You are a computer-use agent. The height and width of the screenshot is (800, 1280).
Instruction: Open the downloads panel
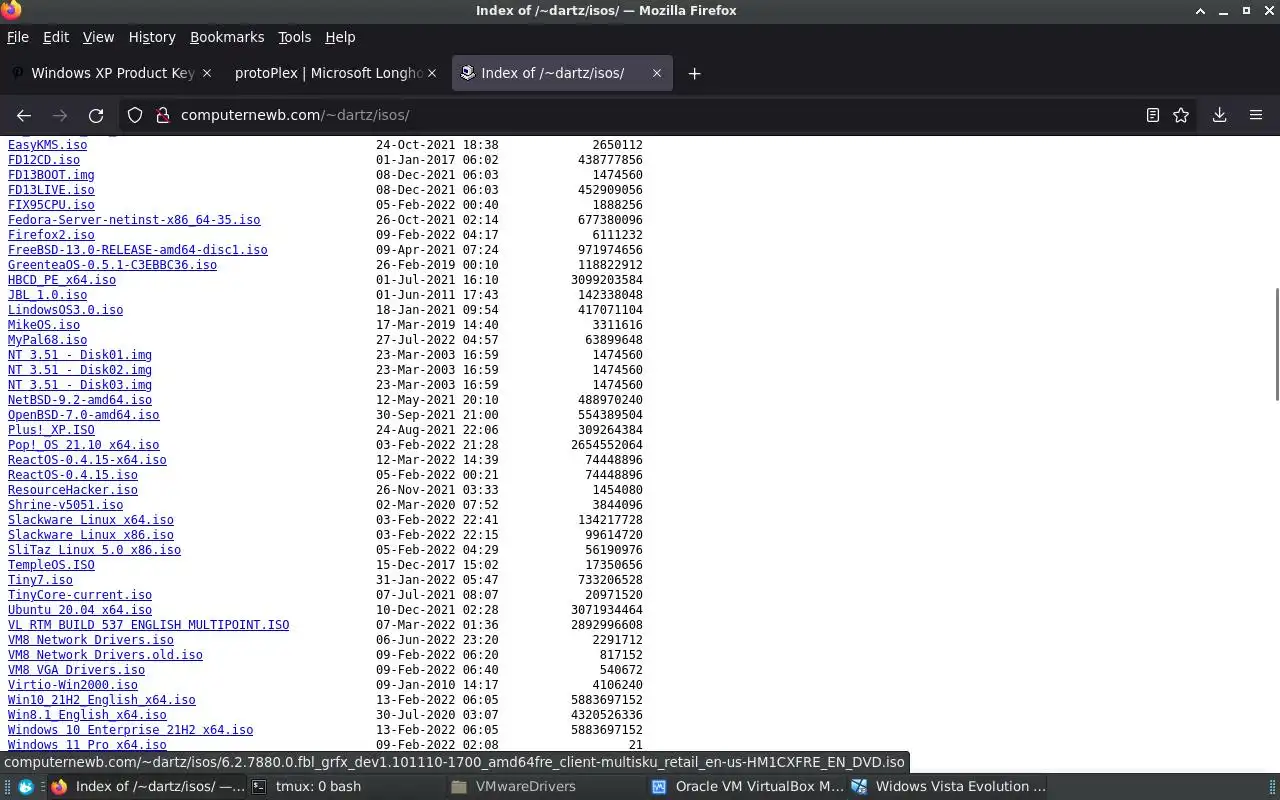(x=1219, y=115)
